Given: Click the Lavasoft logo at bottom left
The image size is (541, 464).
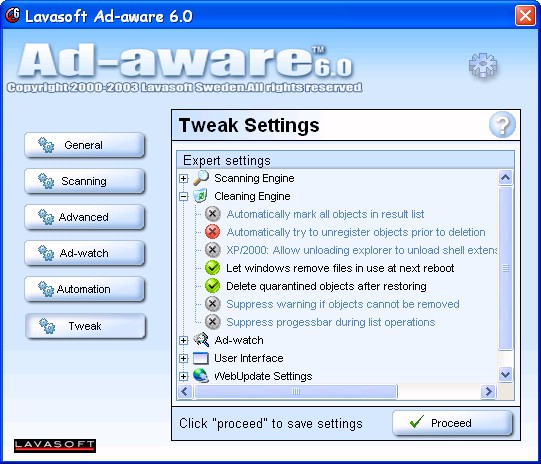Looking at the screenshot, I should (x=55, y=445).
